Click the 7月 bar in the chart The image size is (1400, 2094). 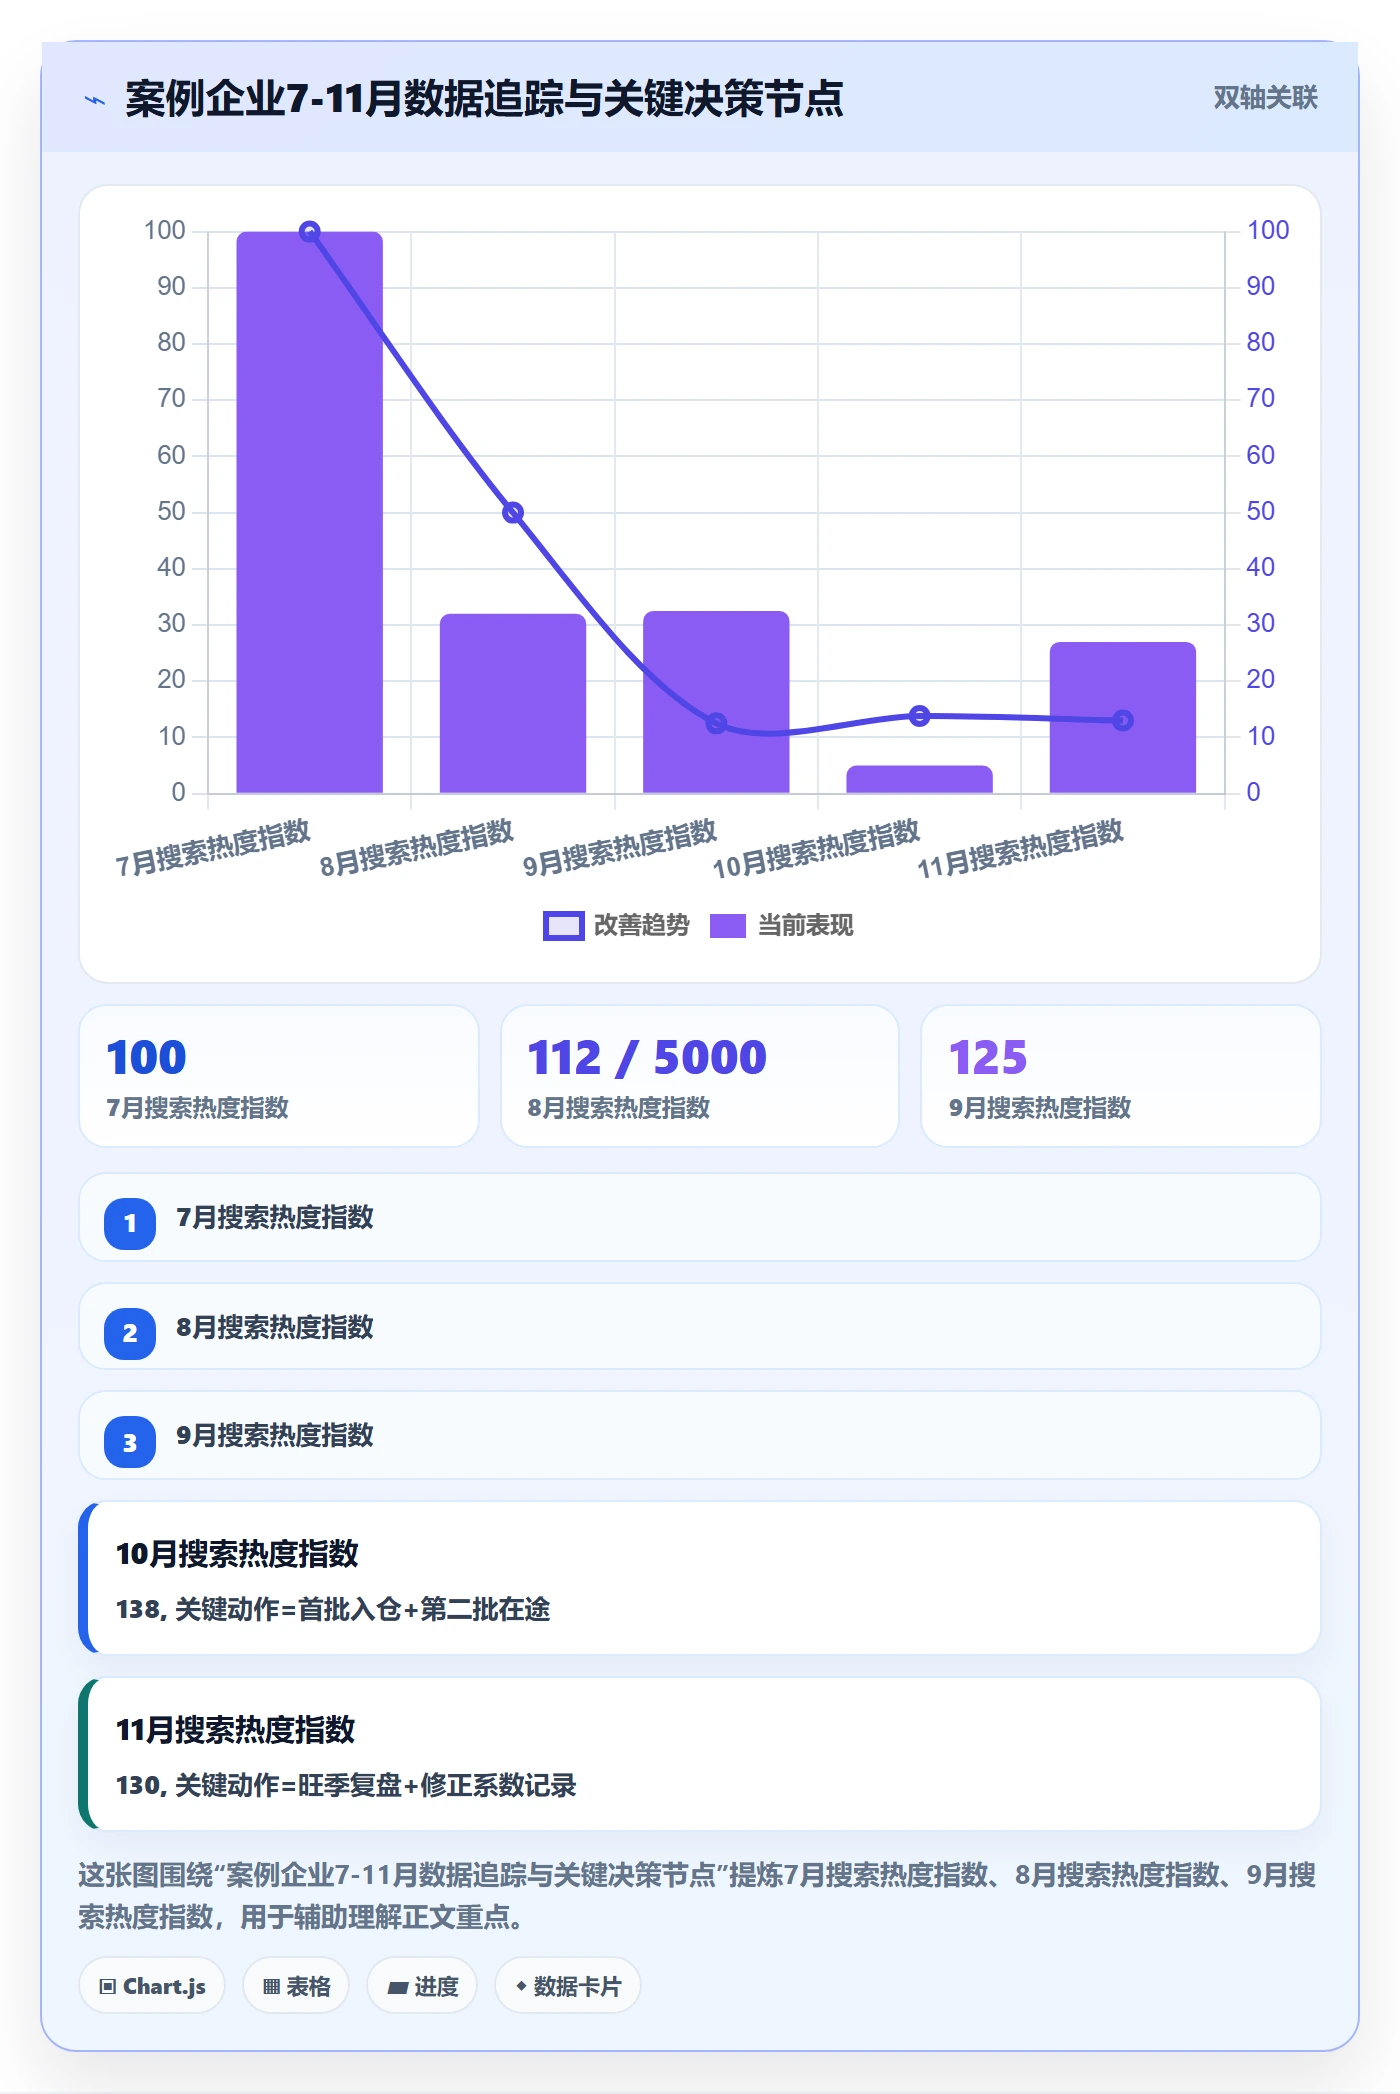(310, 512)
